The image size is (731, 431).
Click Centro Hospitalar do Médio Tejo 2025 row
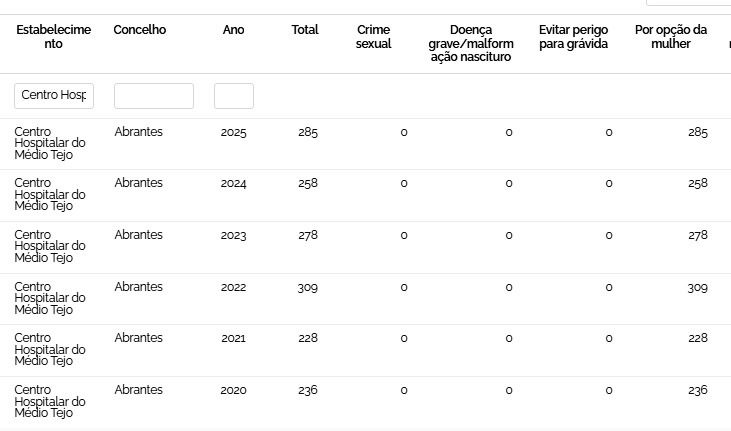(50, 143)
